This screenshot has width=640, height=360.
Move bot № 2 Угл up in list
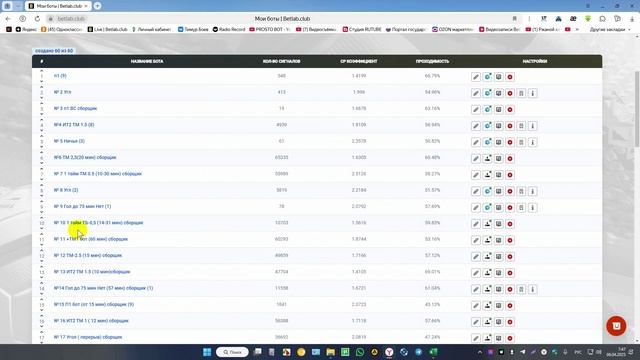[x=42, y=87]
